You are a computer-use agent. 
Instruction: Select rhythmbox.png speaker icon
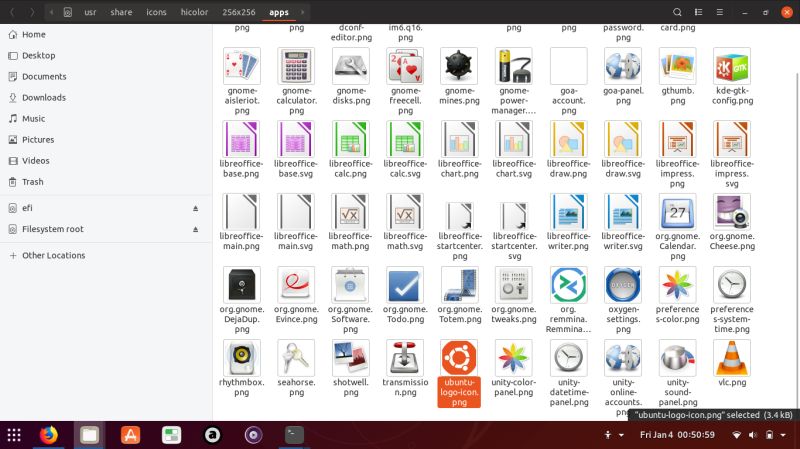point(242,358)
